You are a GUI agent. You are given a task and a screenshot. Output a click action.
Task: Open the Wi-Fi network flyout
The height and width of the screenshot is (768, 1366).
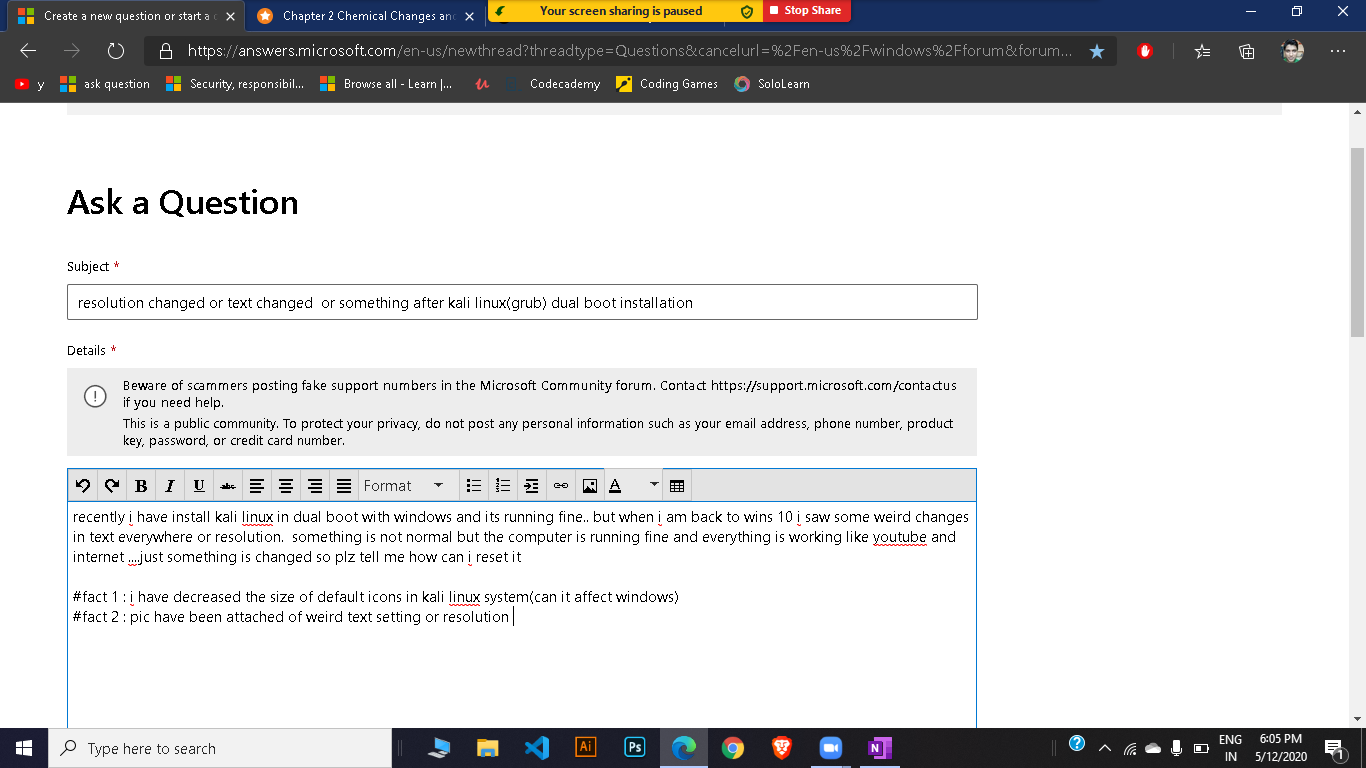coord(1130,748)
